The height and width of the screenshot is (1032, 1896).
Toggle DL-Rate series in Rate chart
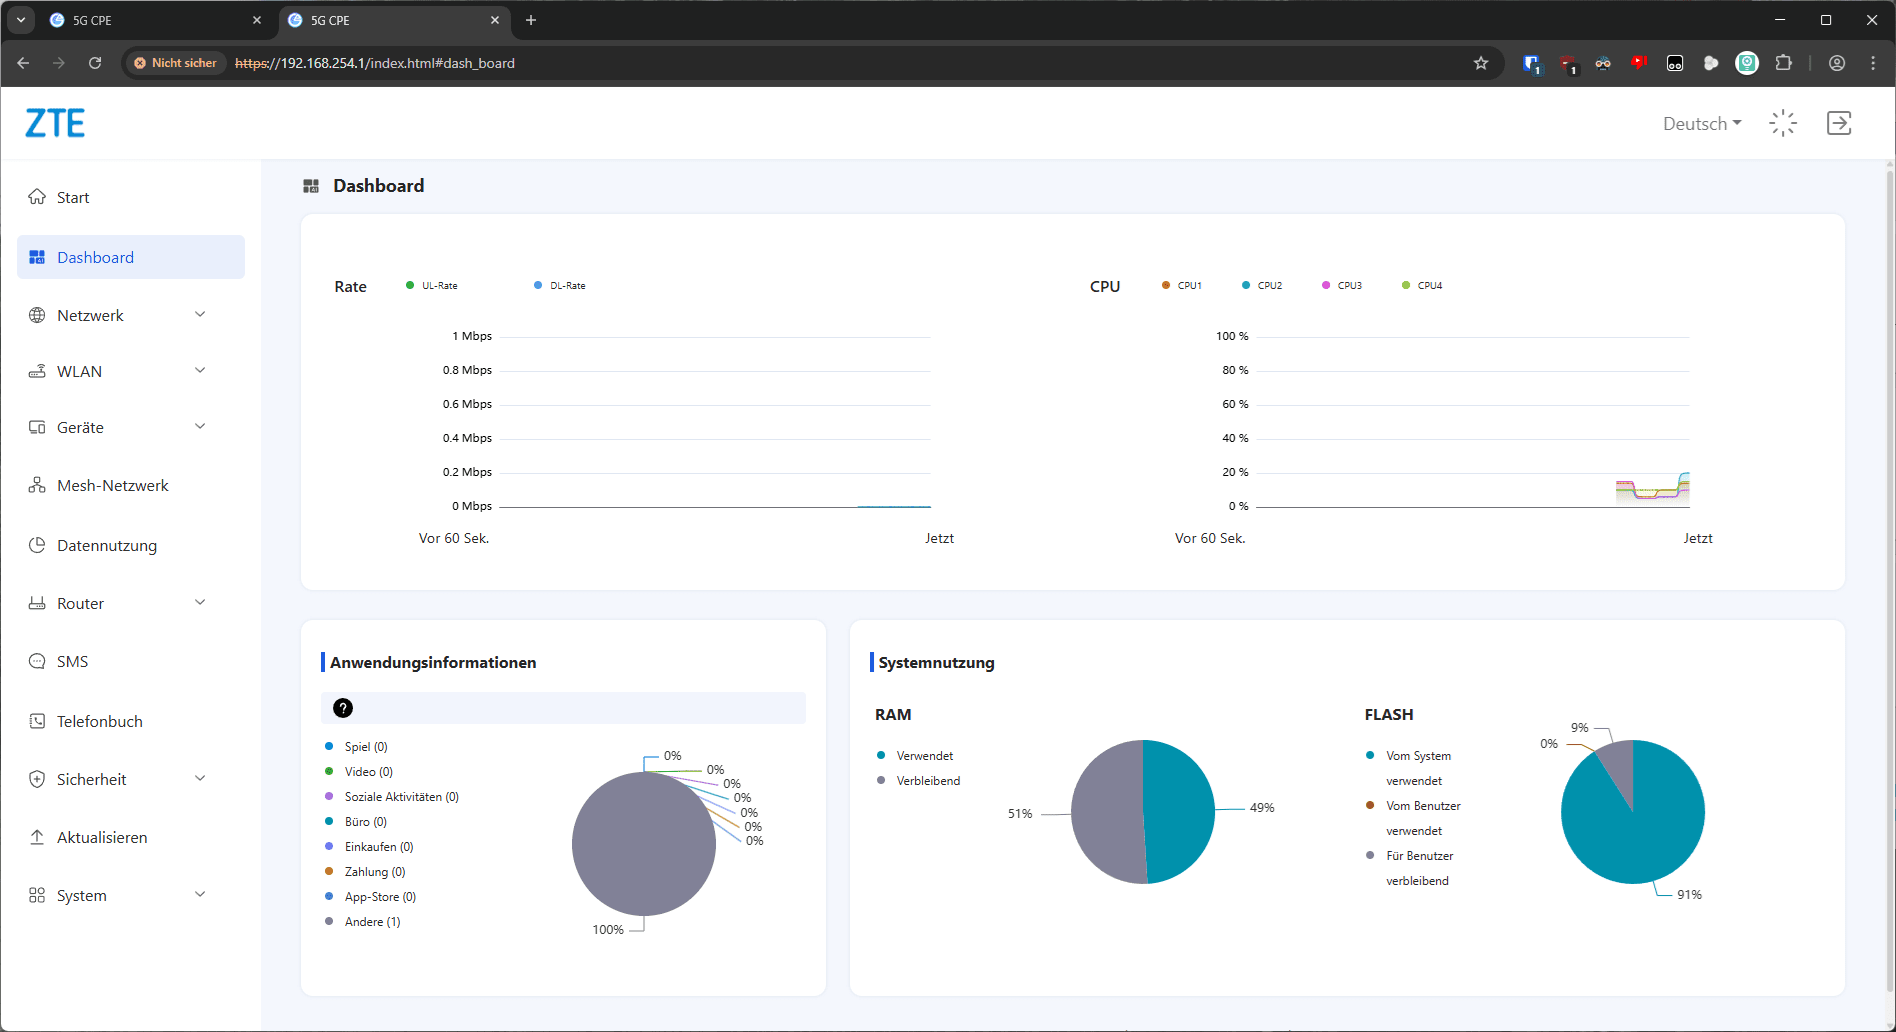click(x=559, y=286)
